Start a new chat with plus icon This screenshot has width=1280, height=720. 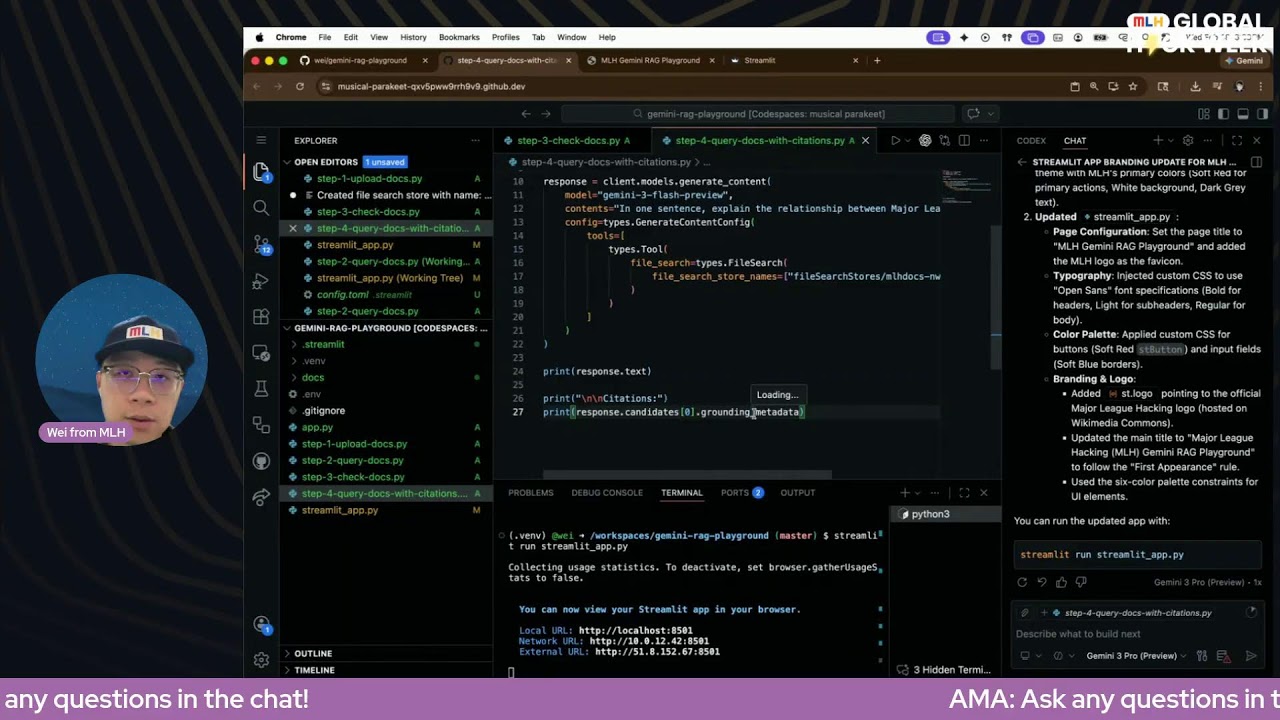pyautogui.click(x=1158, y=140)
